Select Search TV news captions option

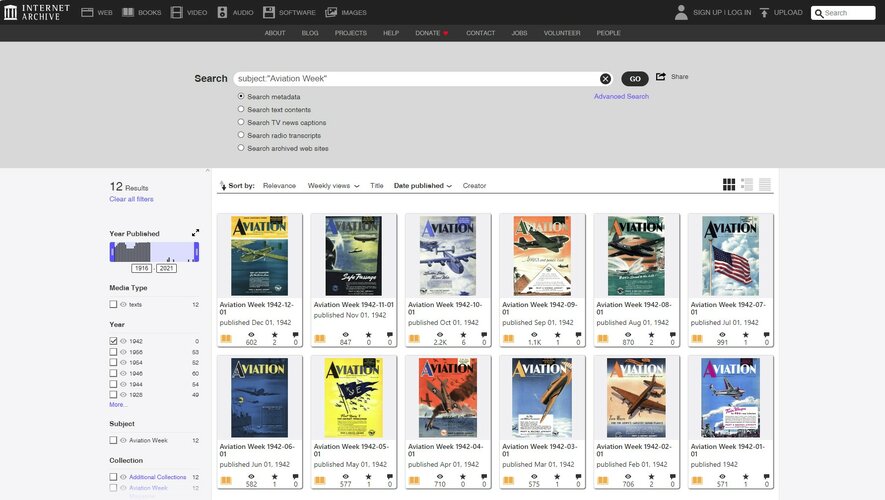(x=241, y=122)
